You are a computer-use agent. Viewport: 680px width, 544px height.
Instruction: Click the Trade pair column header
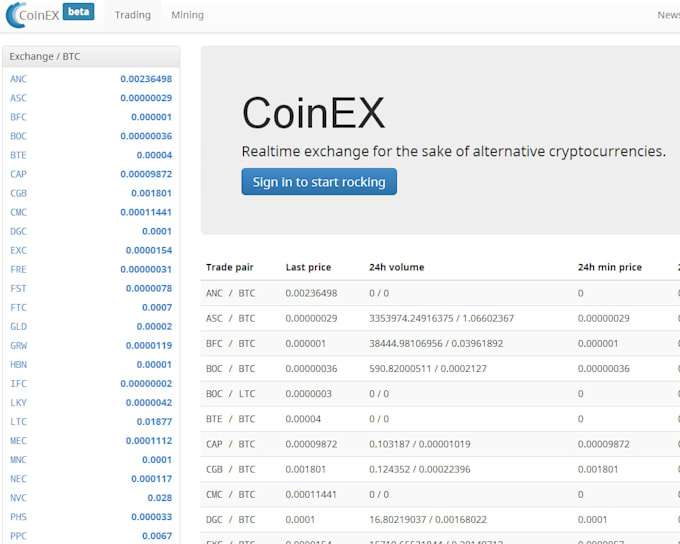(230, 267)
